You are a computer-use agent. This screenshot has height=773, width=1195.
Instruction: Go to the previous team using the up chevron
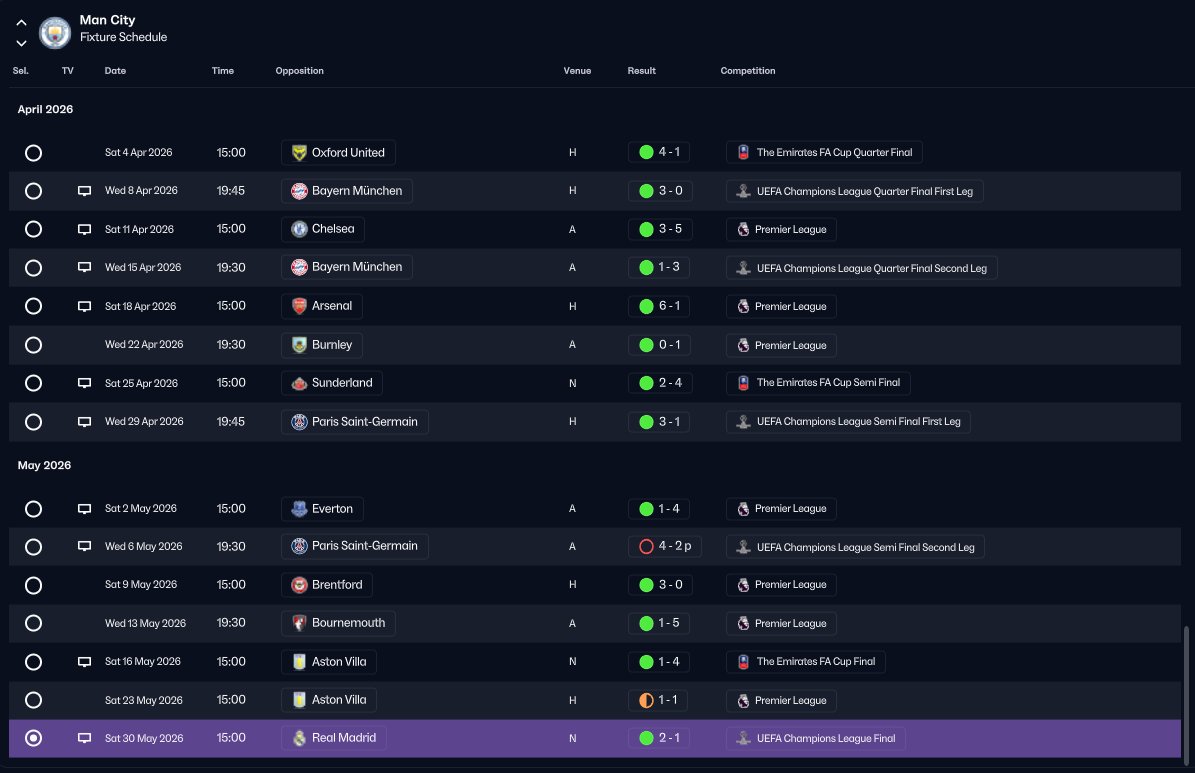[21, 23]
